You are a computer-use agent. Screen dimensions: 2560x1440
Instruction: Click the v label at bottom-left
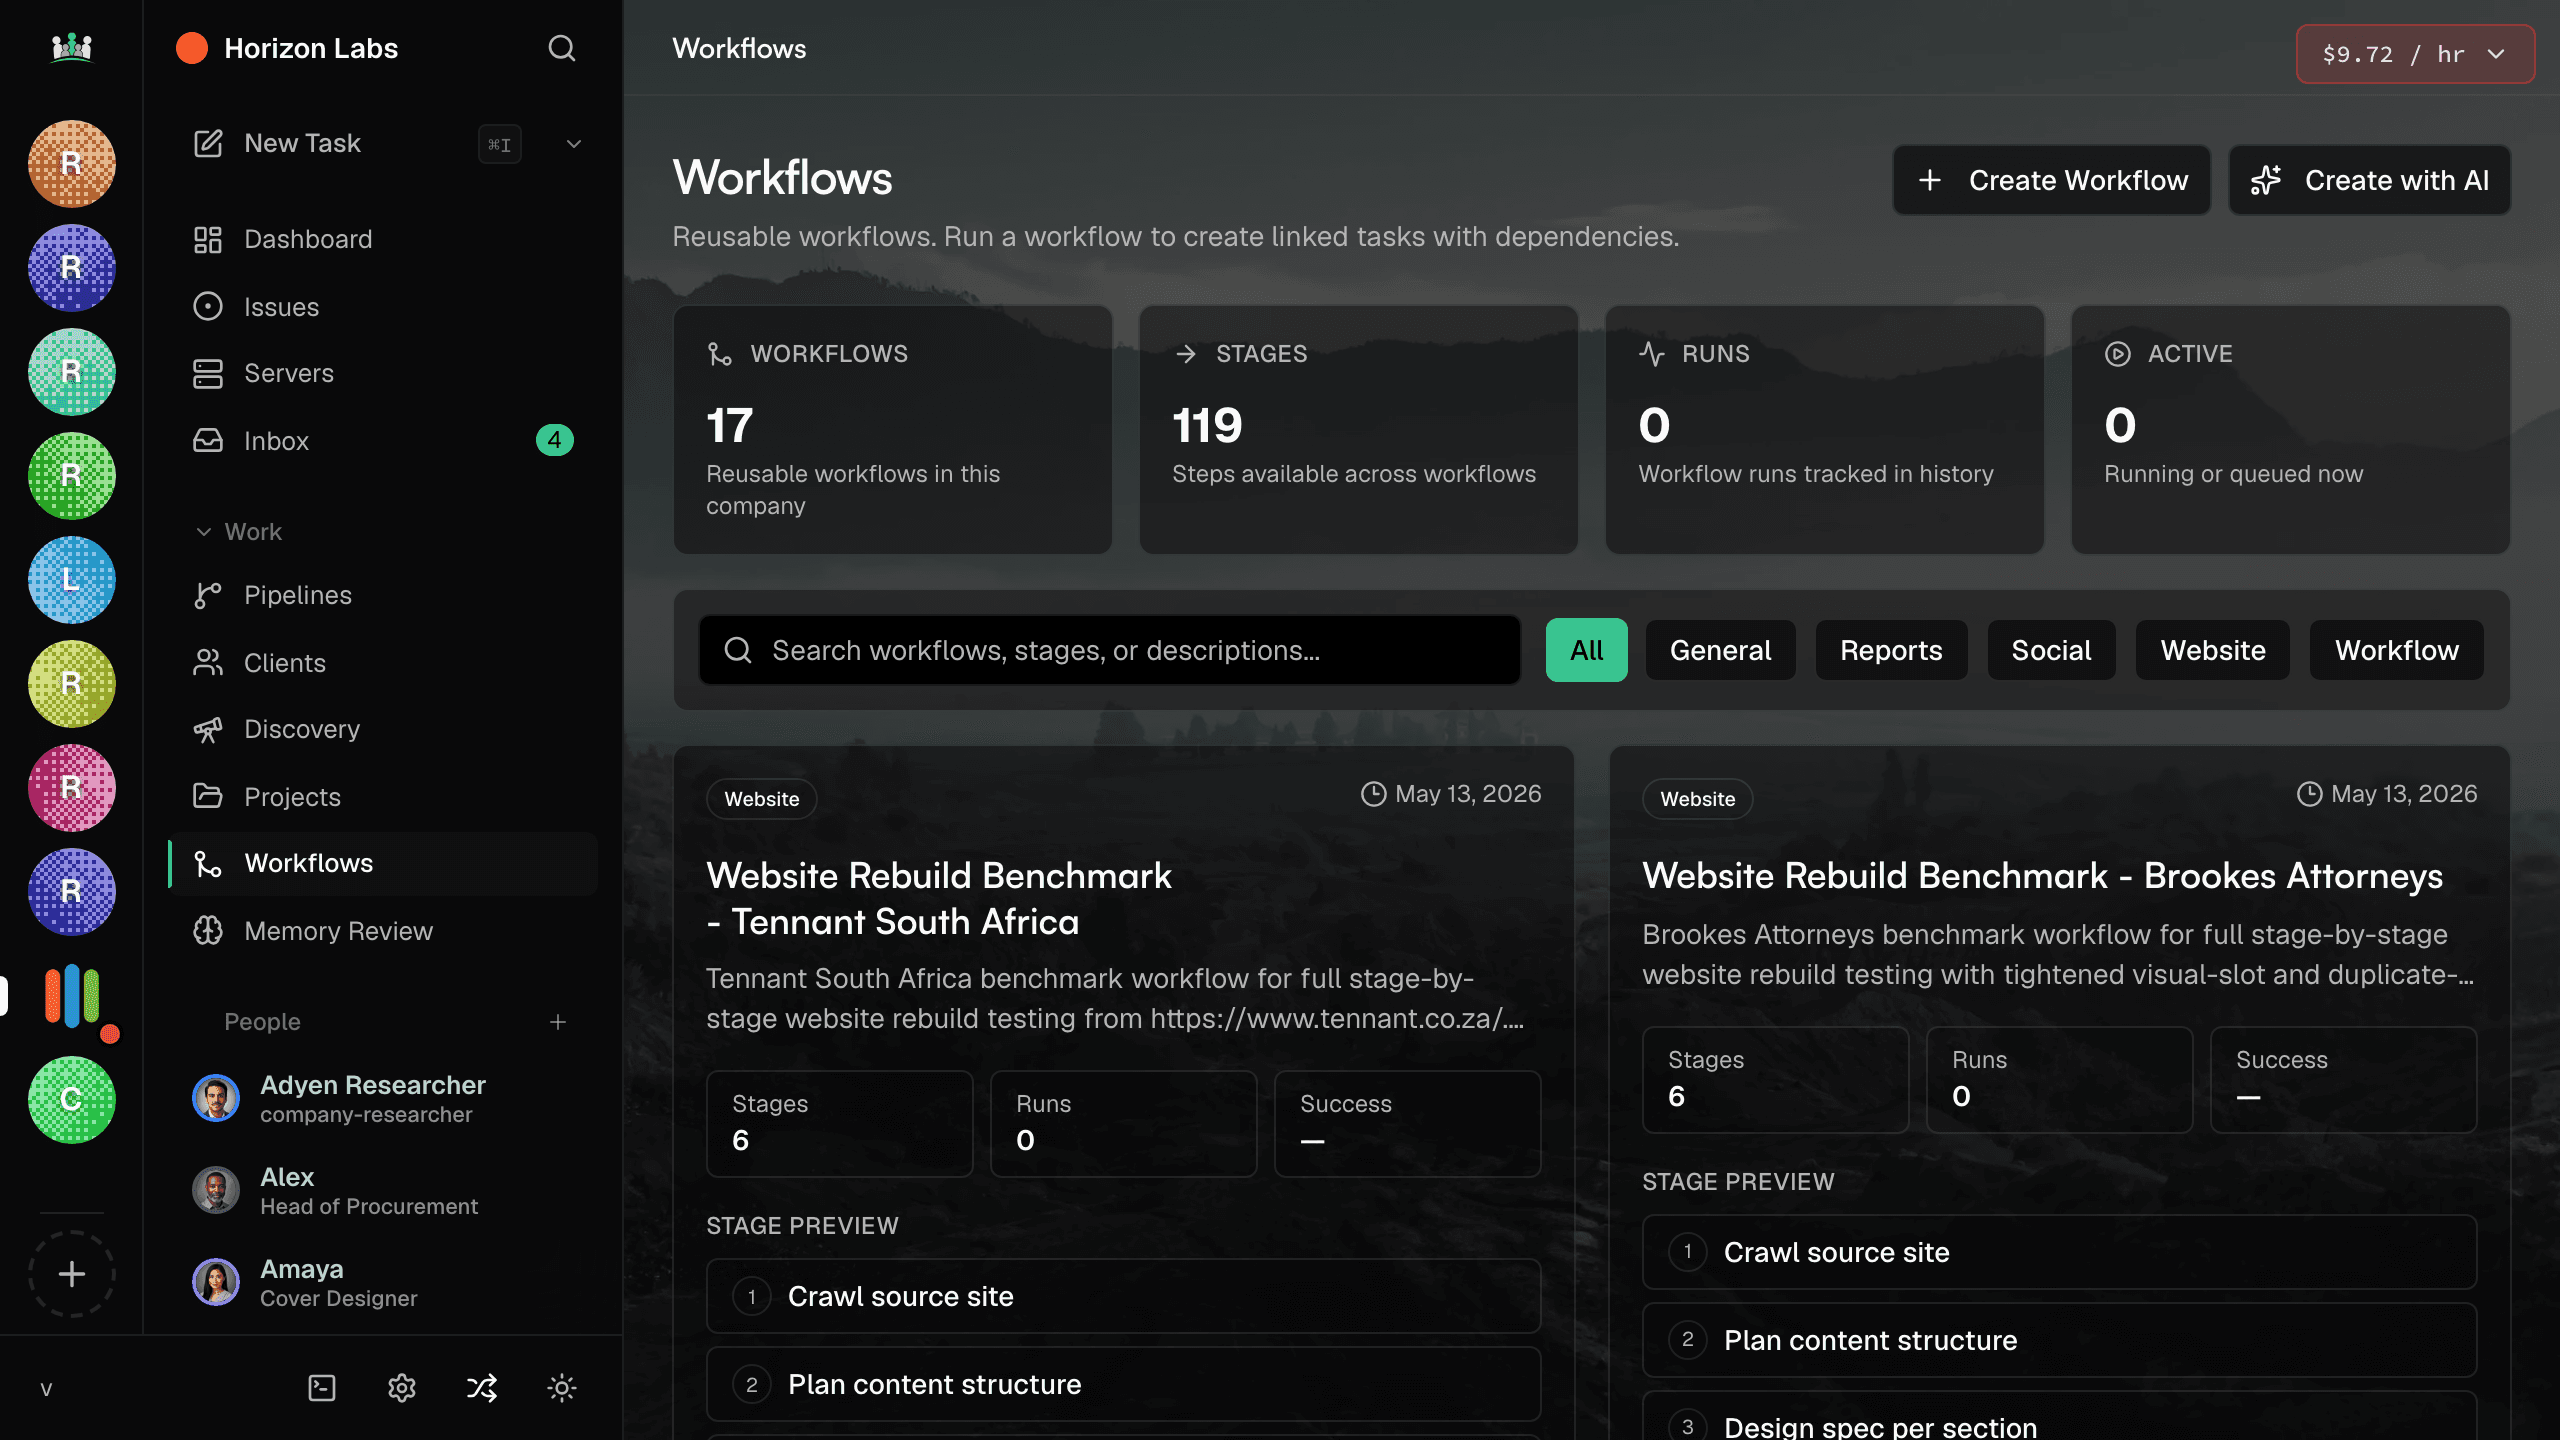coord(46,1388)
